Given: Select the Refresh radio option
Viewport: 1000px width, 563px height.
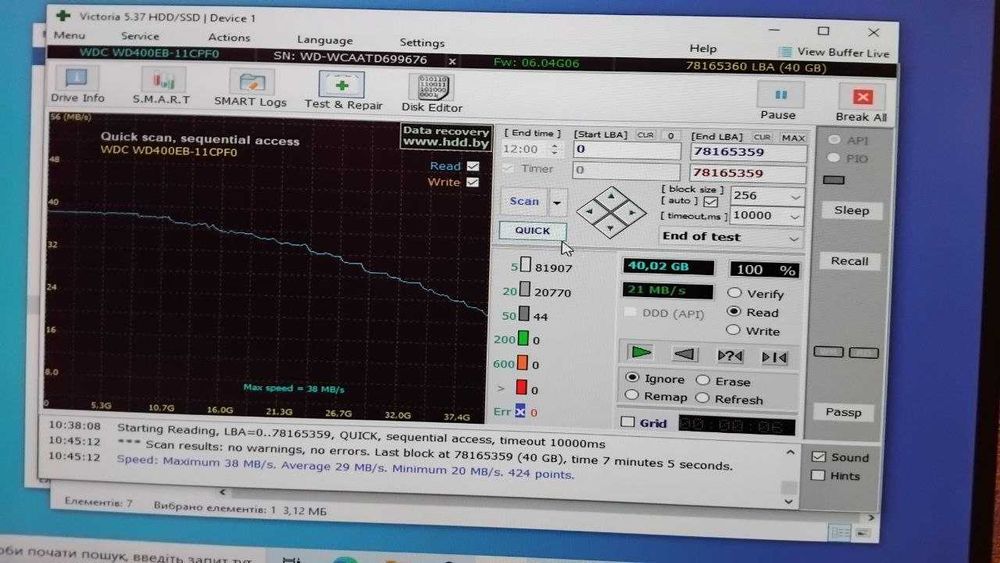Looking at the screenshot, I should click(x=702, y=398).
